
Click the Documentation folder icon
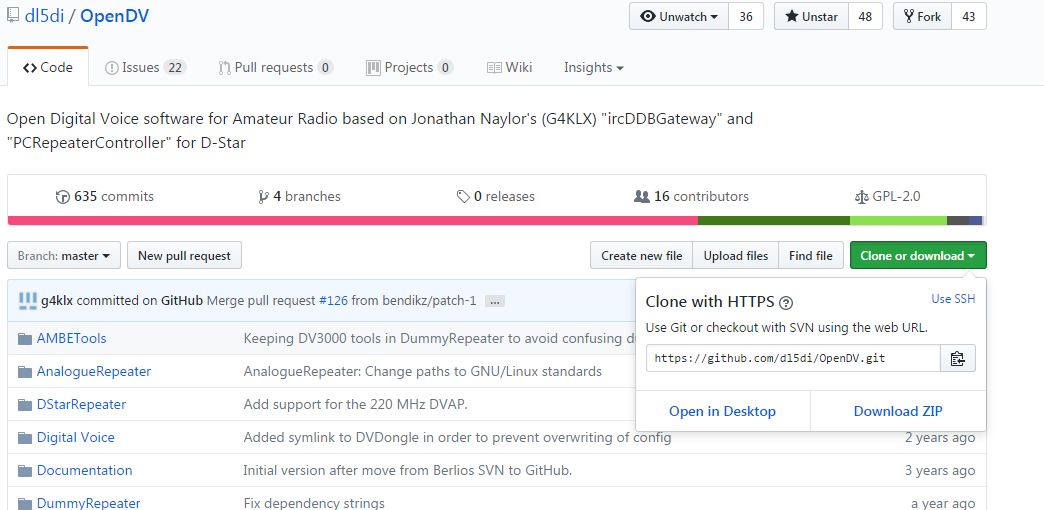pos(25,471)
